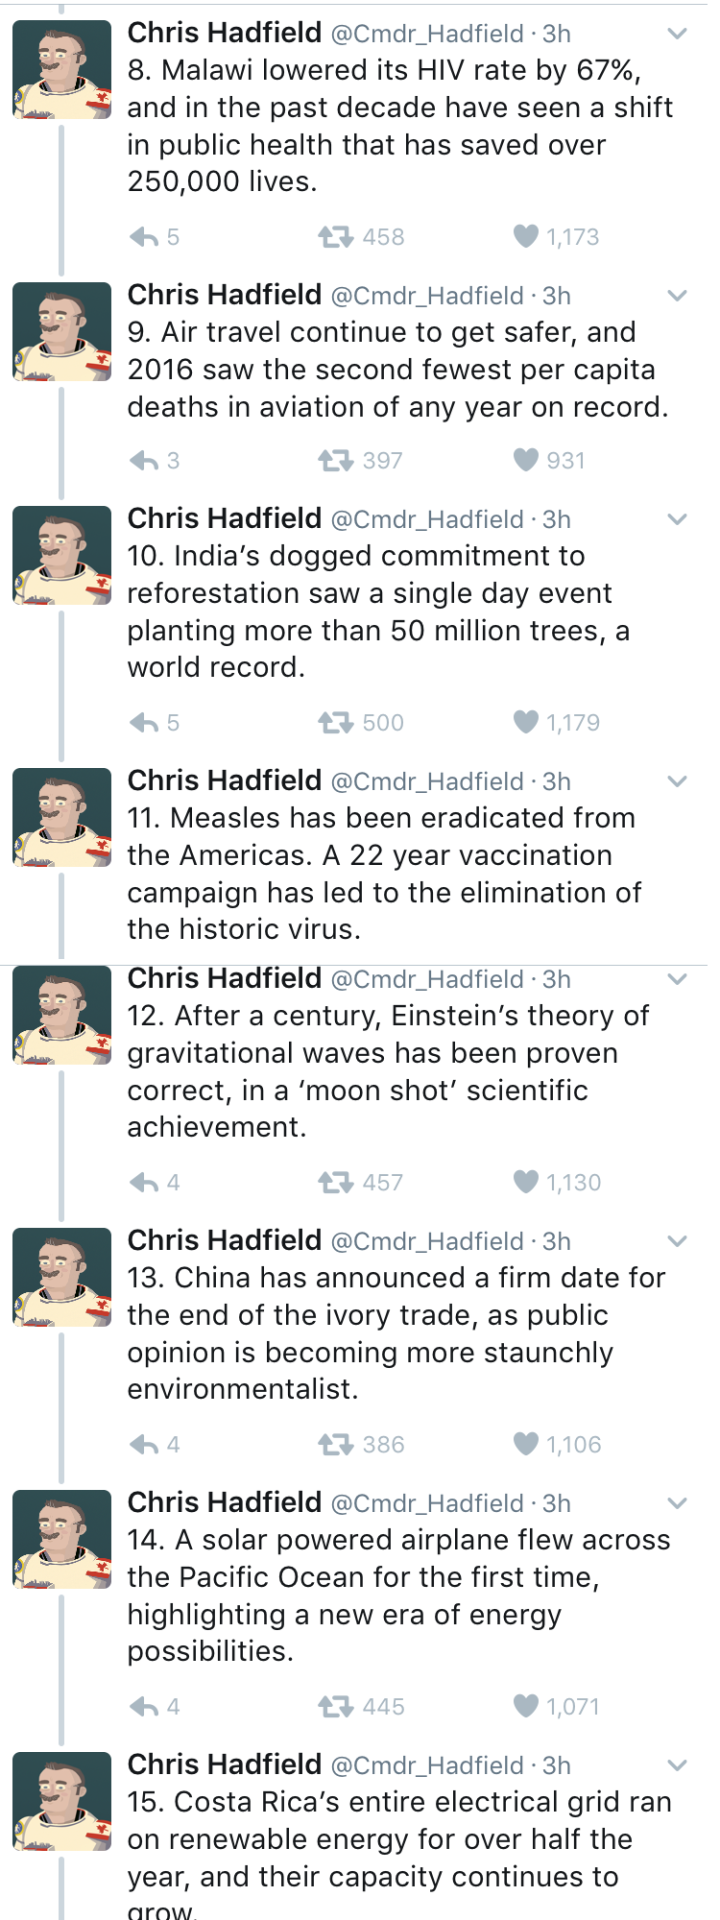The image size is (720, 1920).
Task: Retweet the Malawi HIV rate tweet
Action: [336, 237]
